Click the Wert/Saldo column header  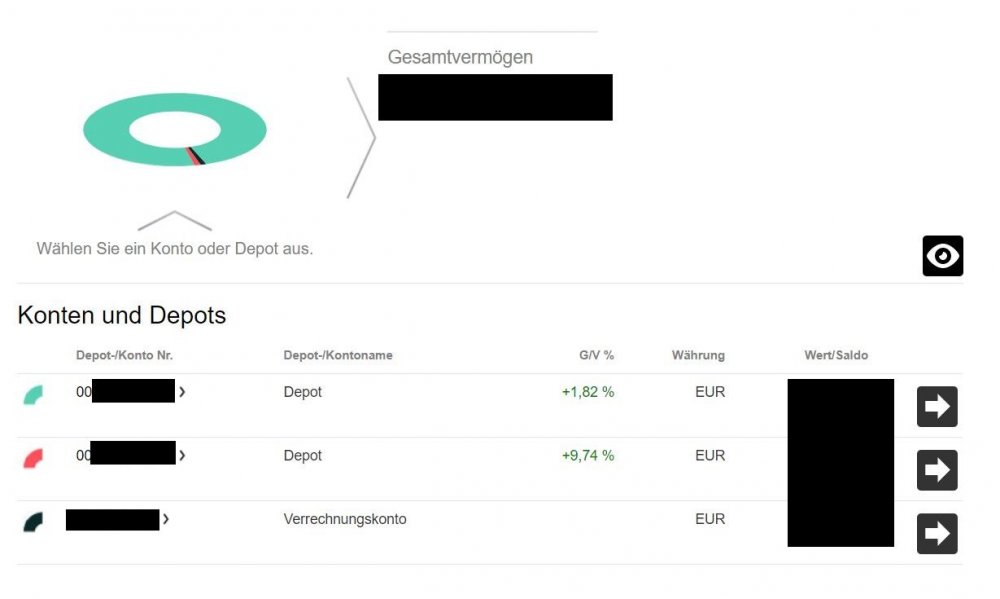(x=836, y=355)
